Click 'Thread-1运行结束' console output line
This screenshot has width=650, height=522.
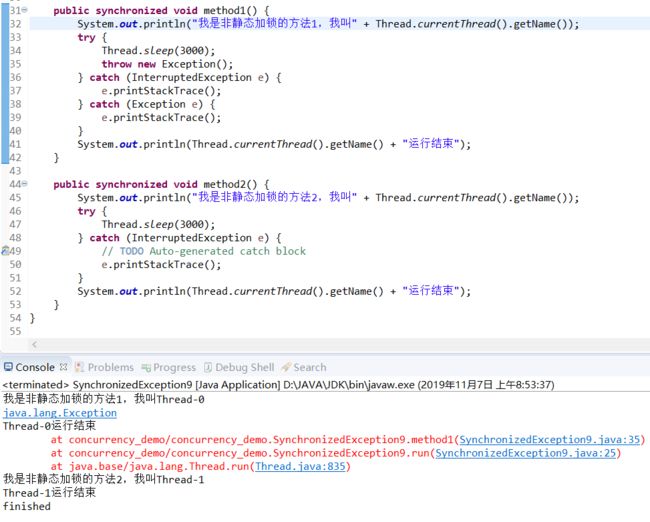(49, 493)
